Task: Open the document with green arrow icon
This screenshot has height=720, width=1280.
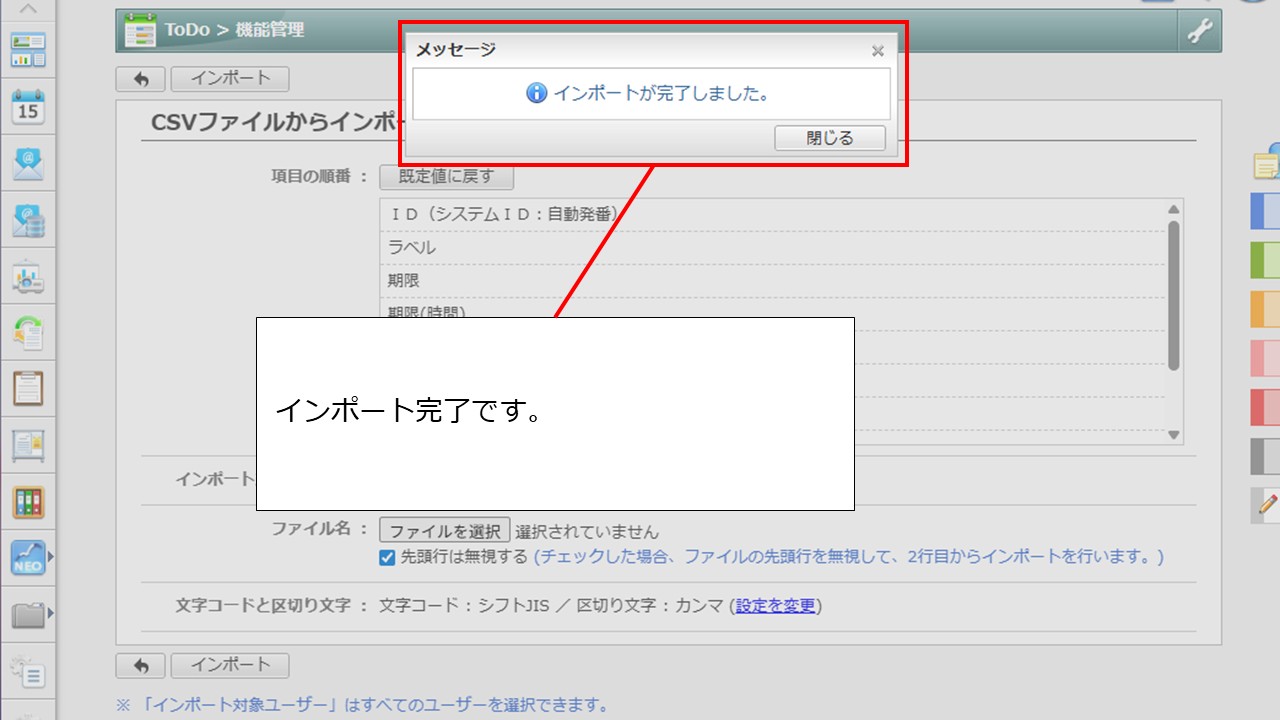Action: click(28, 333)
